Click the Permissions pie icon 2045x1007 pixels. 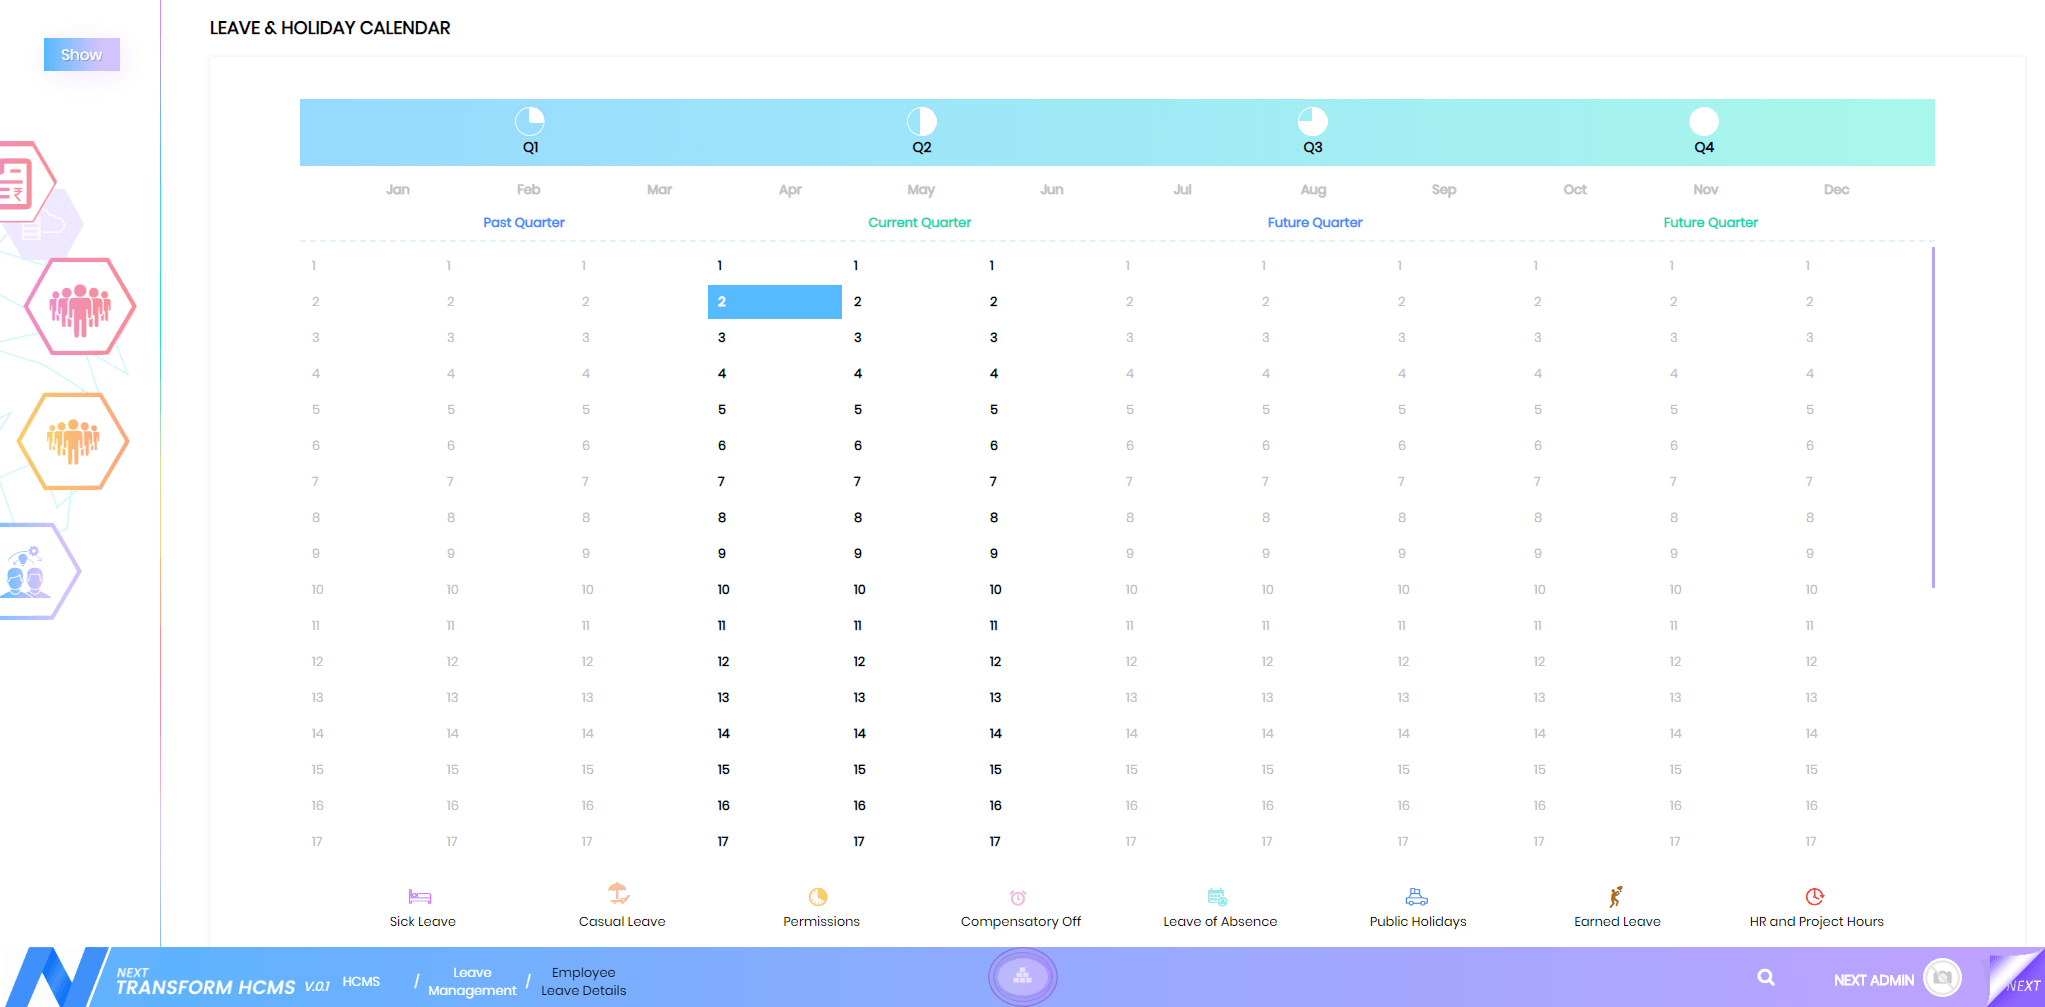click(x=818, y=897)
